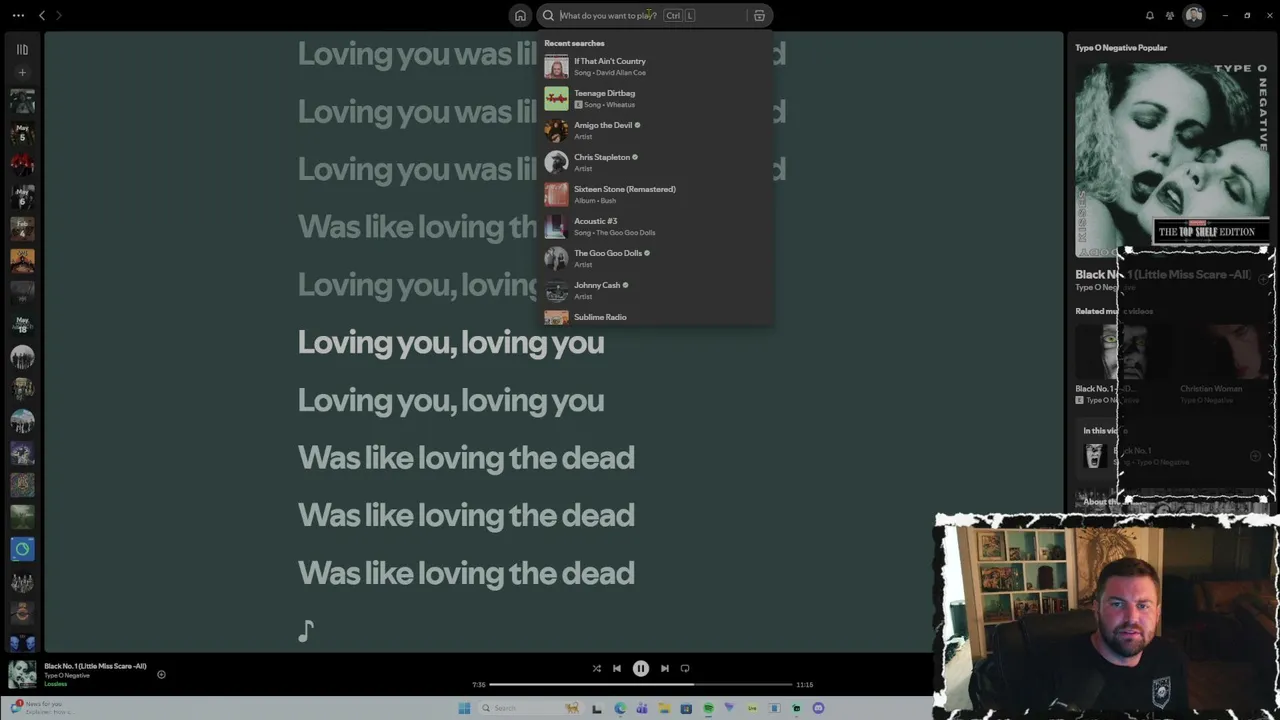Open Spotify from the Windows taskbar
Viewport: 1280px width, 720px height.
708,708
